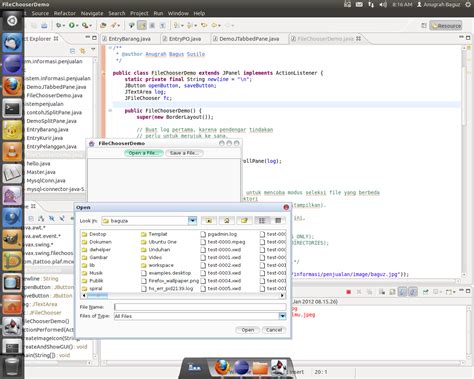Open the Project menu

click(x=139, y=13)
